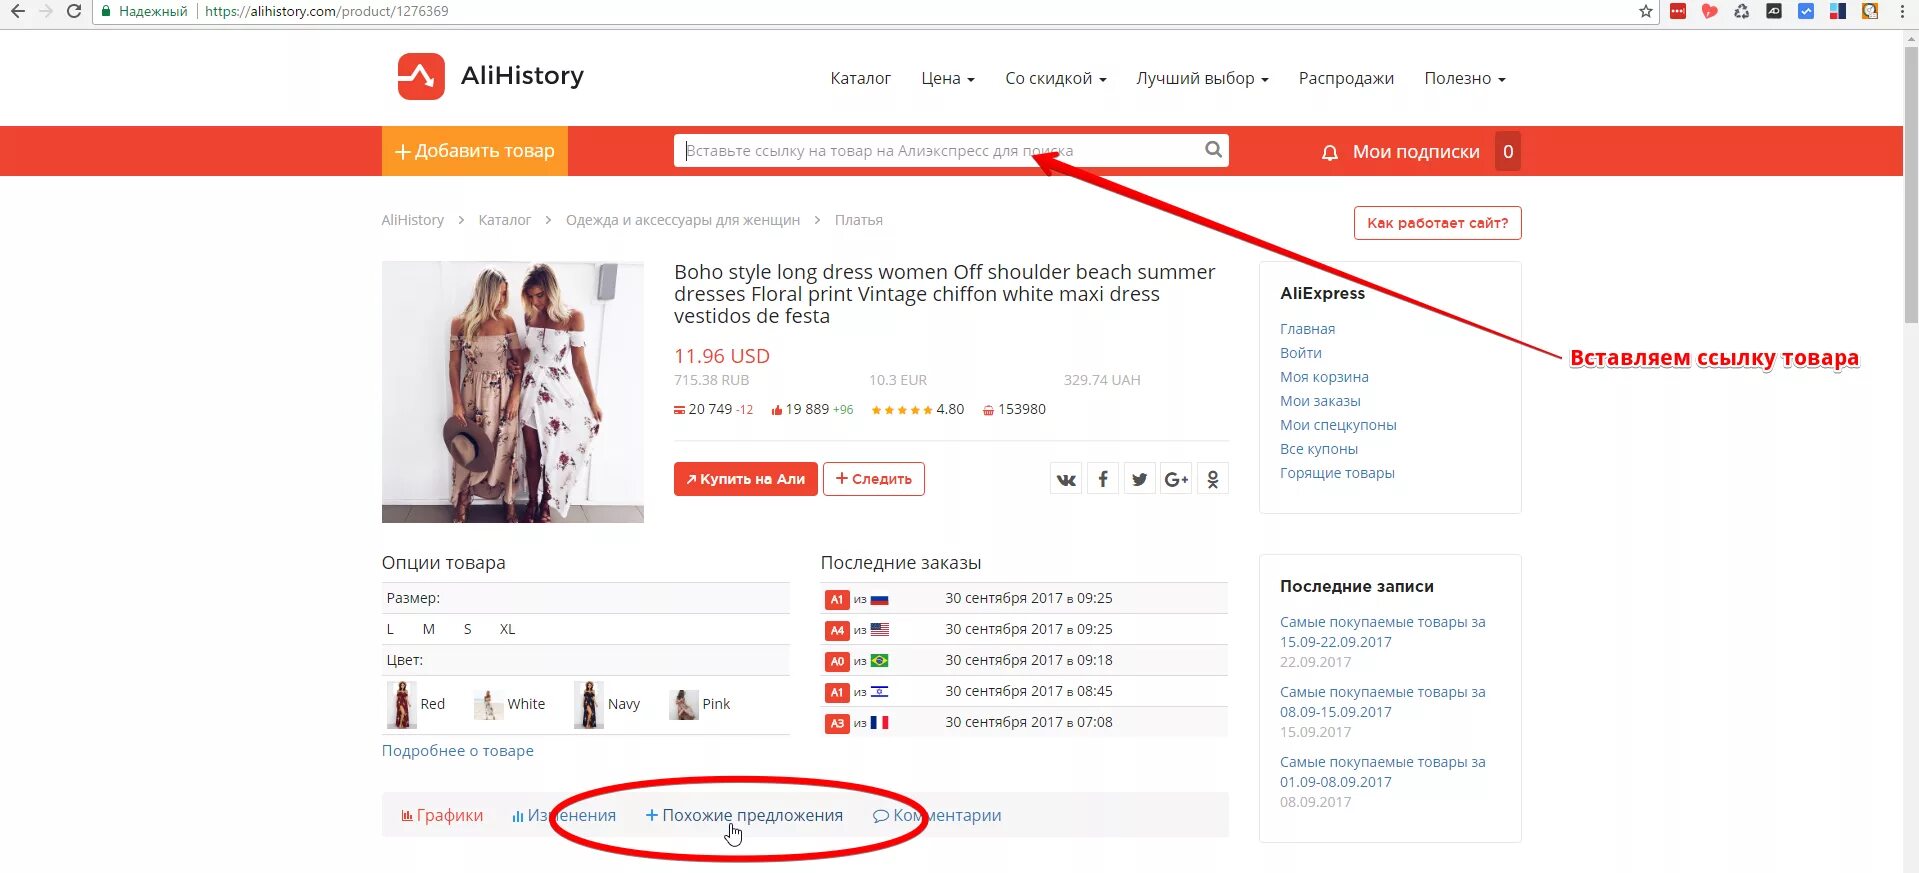Select size S option
Screen dimensions: 1919x873
point(467,629)
